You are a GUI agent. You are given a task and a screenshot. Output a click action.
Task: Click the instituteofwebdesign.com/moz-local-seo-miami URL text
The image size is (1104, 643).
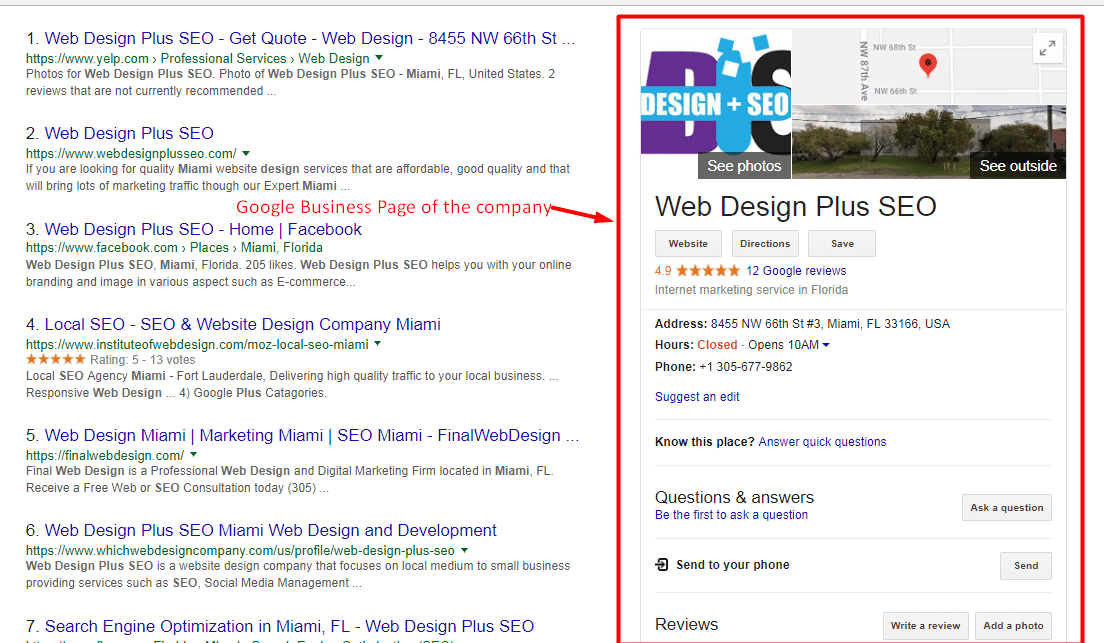click(197, 344)
